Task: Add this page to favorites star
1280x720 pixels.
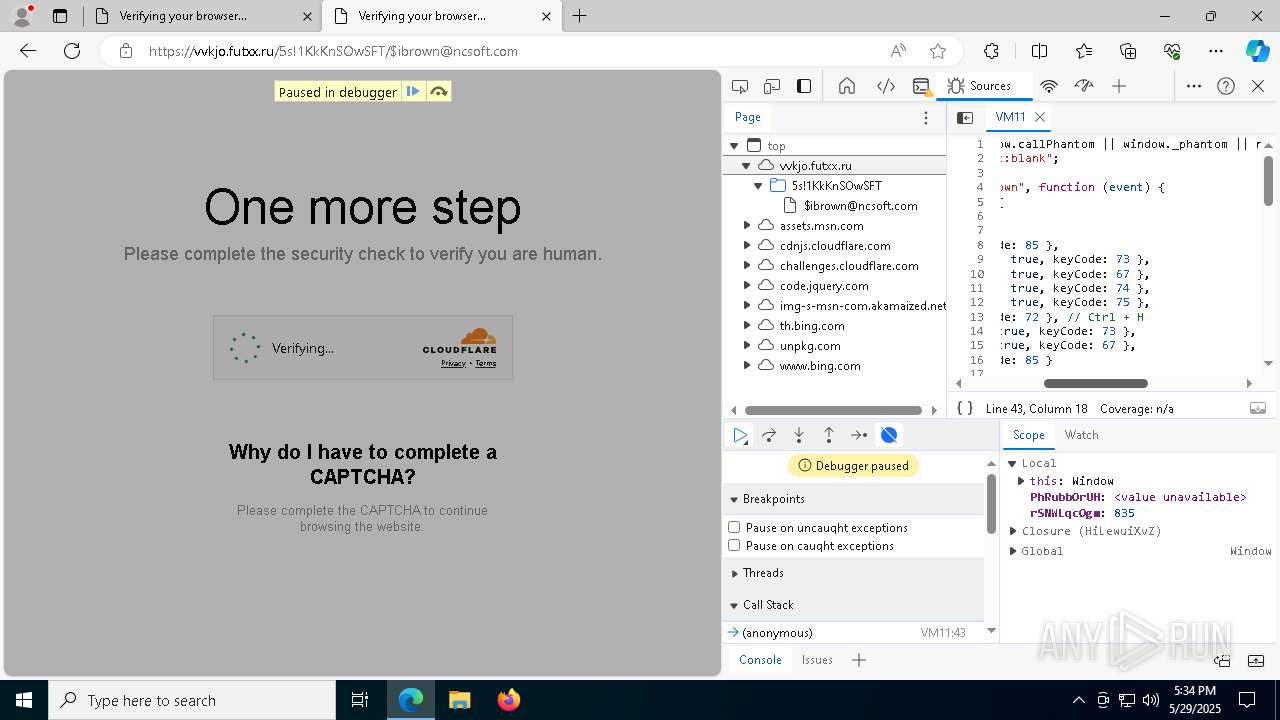Action: (937, 51)
